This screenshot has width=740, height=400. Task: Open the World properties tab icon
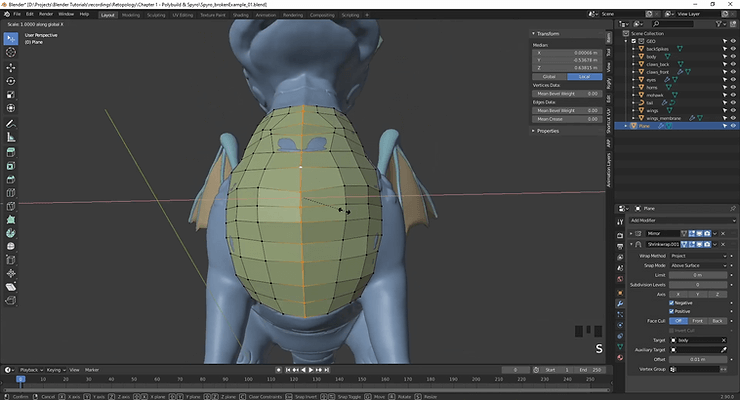click(620, 279)
